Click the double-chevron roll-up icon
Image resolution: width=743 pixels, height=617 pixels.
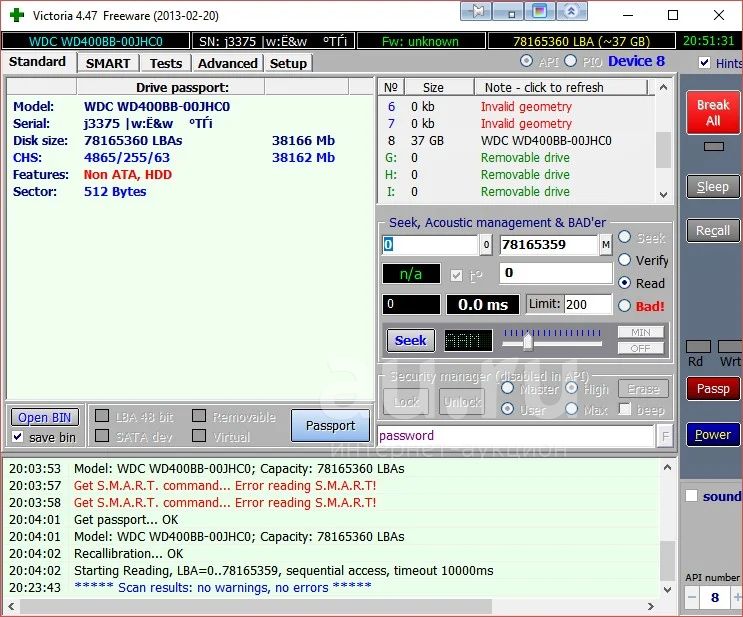pos(572,11)
